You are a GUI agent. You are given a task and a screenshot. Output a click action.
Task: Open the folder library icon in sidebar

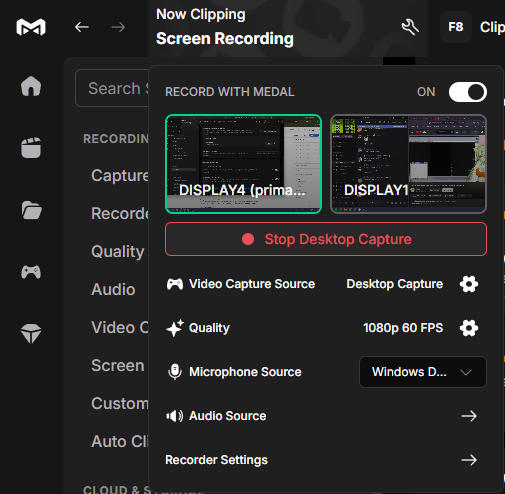click(x=31, y=210)
